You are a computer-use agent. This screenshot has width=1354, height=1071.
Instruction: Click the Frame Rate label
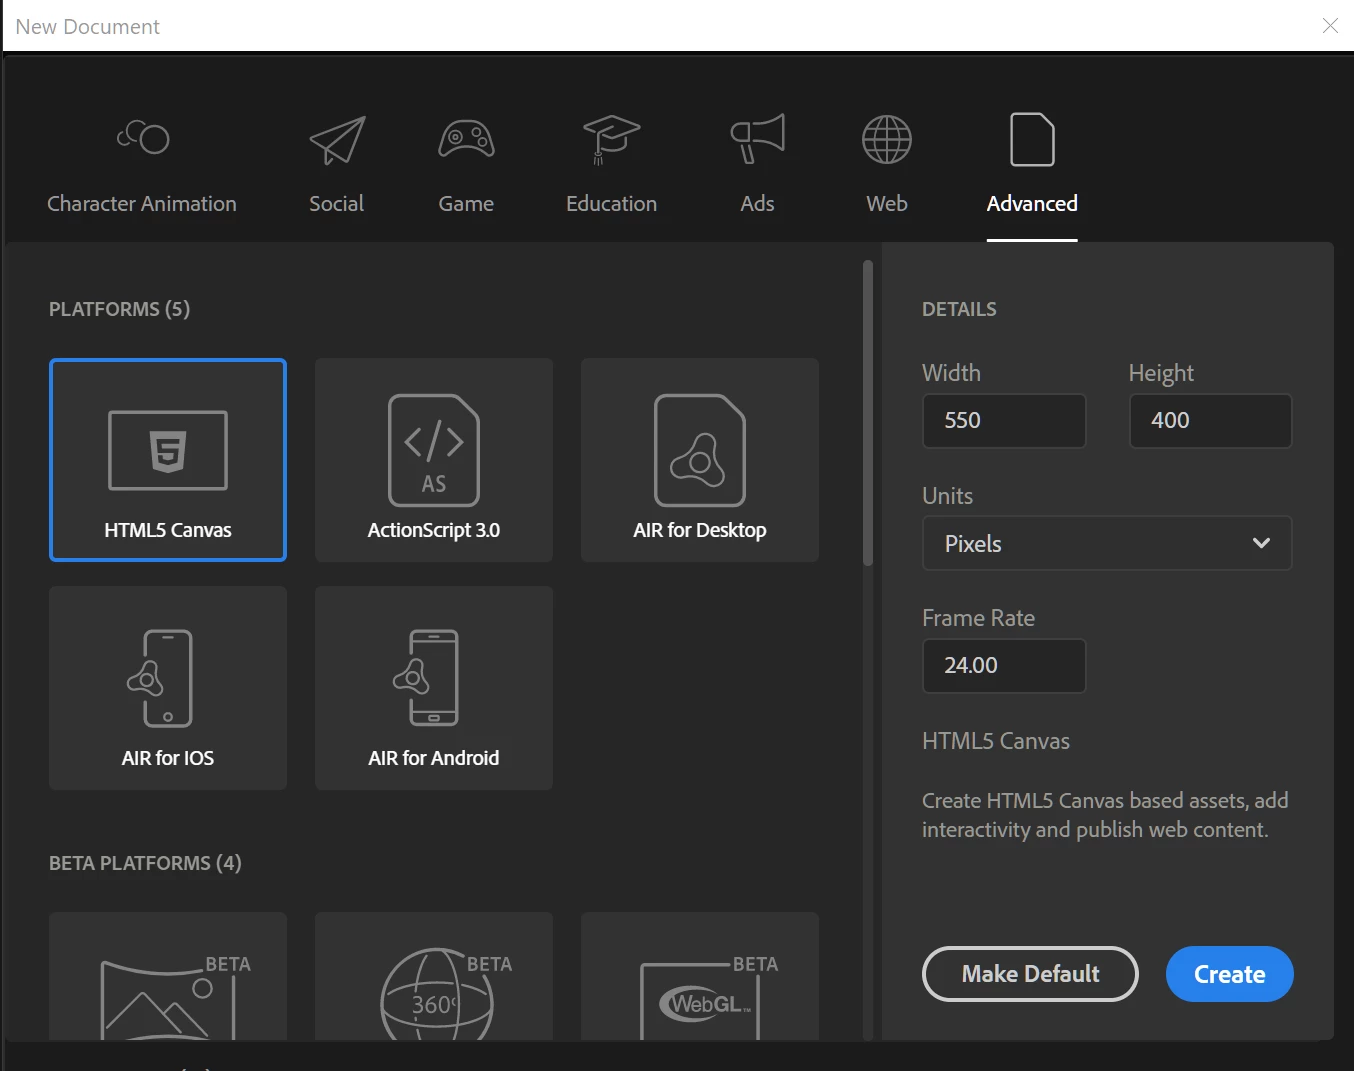click(x=978, y=618)
